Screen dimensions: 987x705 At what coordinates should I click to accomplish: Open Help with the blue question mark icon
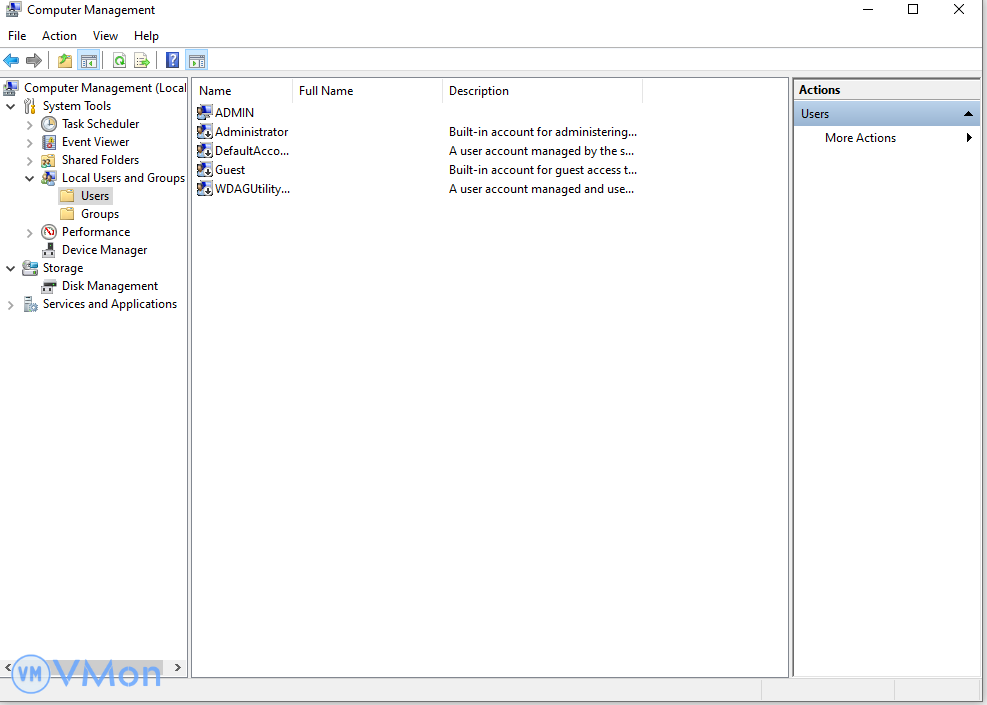(x=173, y=61)
